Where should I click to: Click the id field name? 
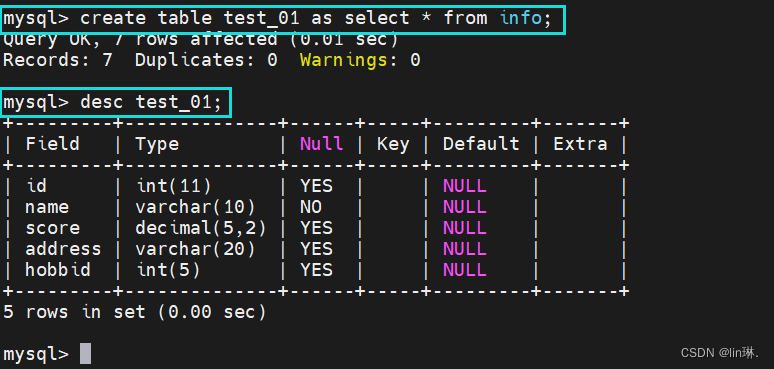tap(36, 186)
